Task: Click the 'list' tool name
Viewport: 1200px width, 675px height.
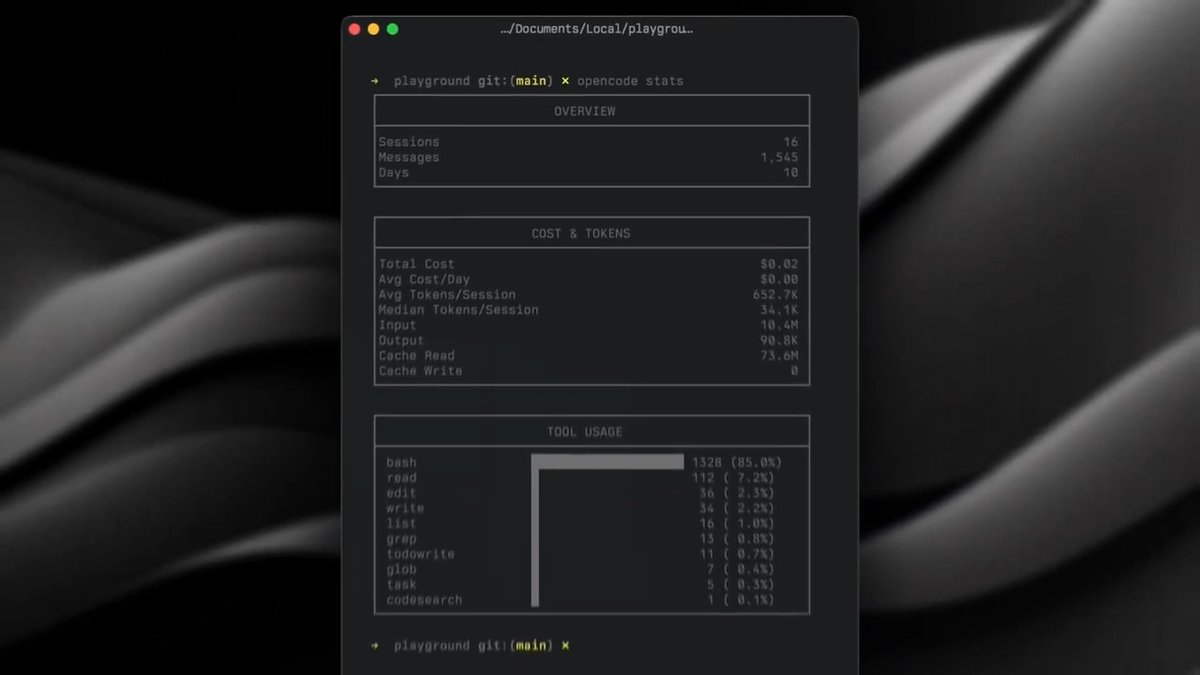Action: click(402, 523)
